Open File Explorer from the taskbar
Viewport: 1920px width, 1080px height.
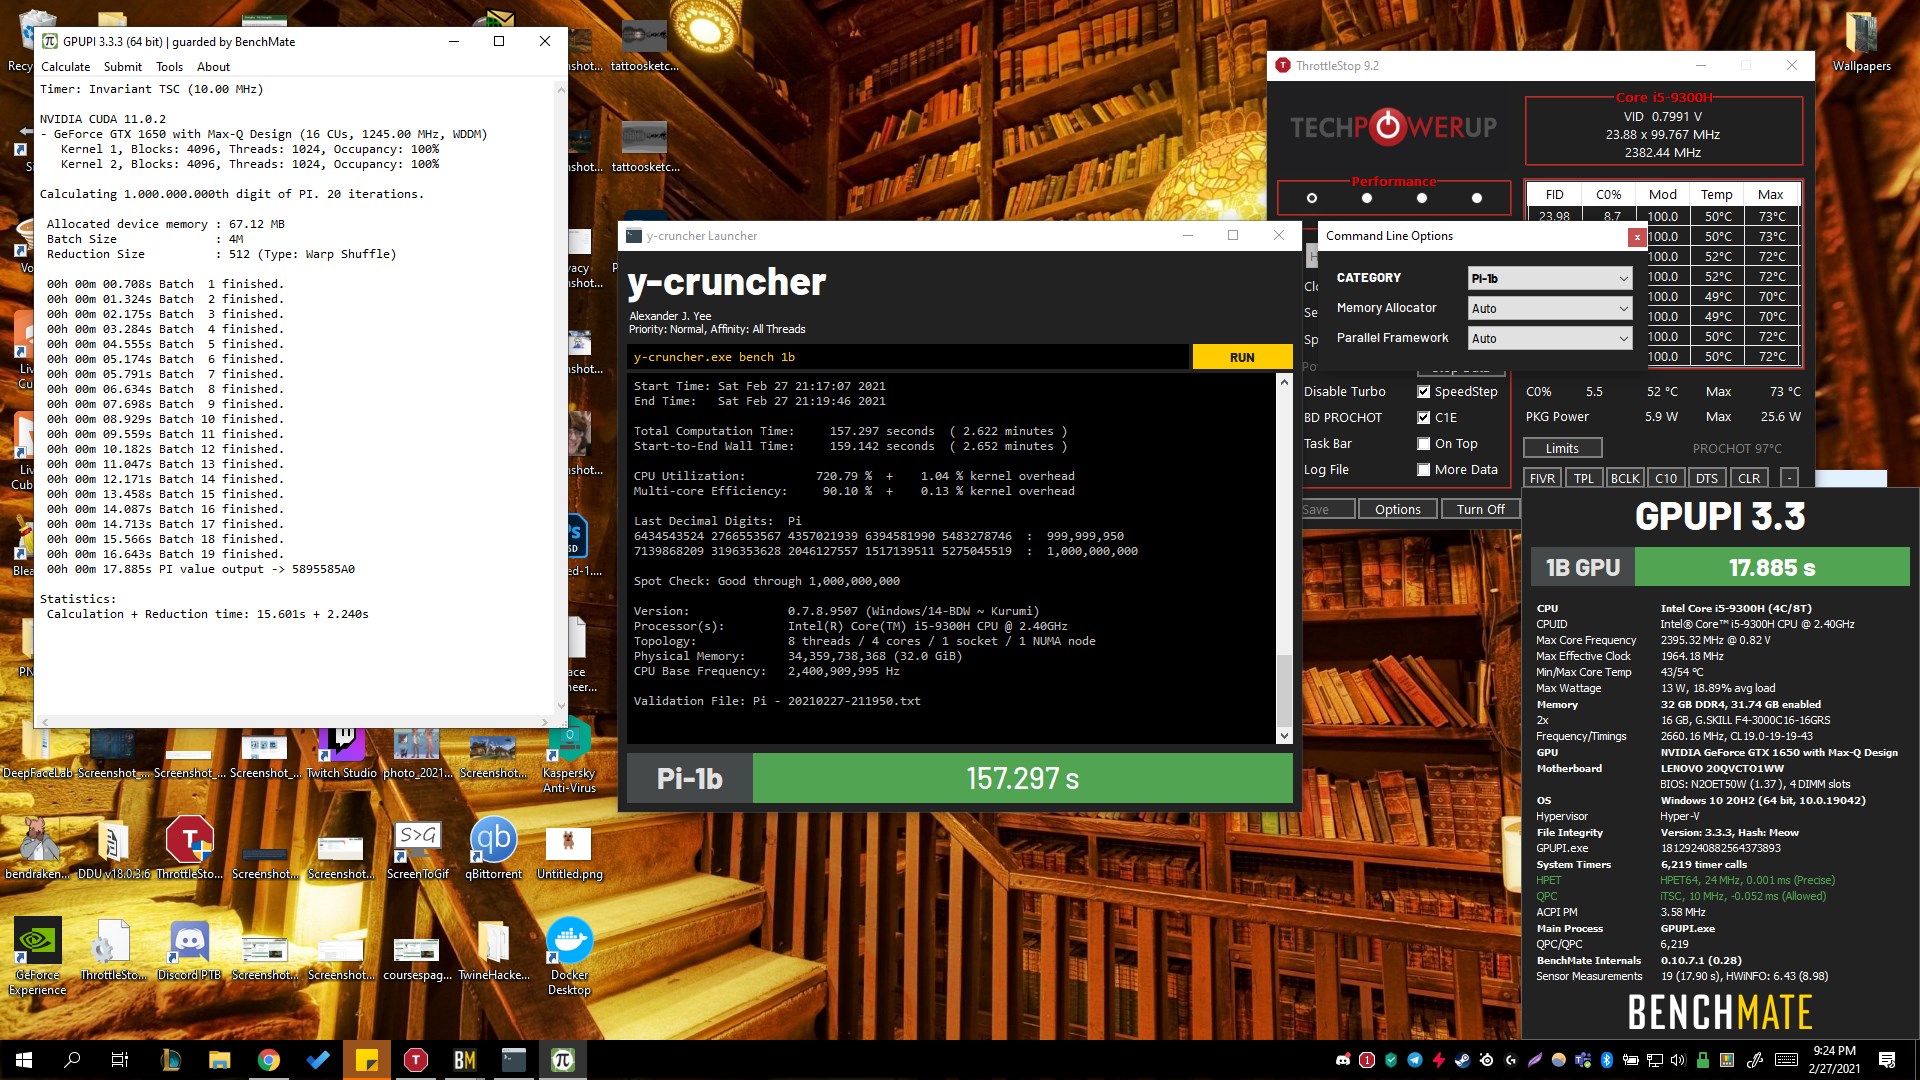tap(219, 1060)
